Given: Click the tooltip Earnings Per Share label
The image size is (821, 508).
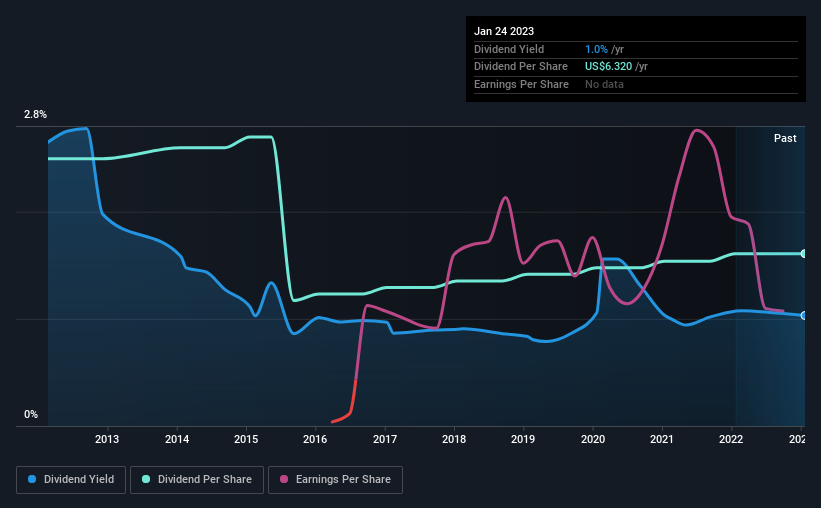Looking at the screenshot, I should (521, 84).
